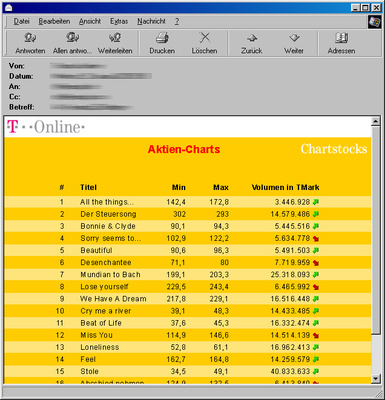Go to the previous message with Zurück

click(x=252, y=38)
